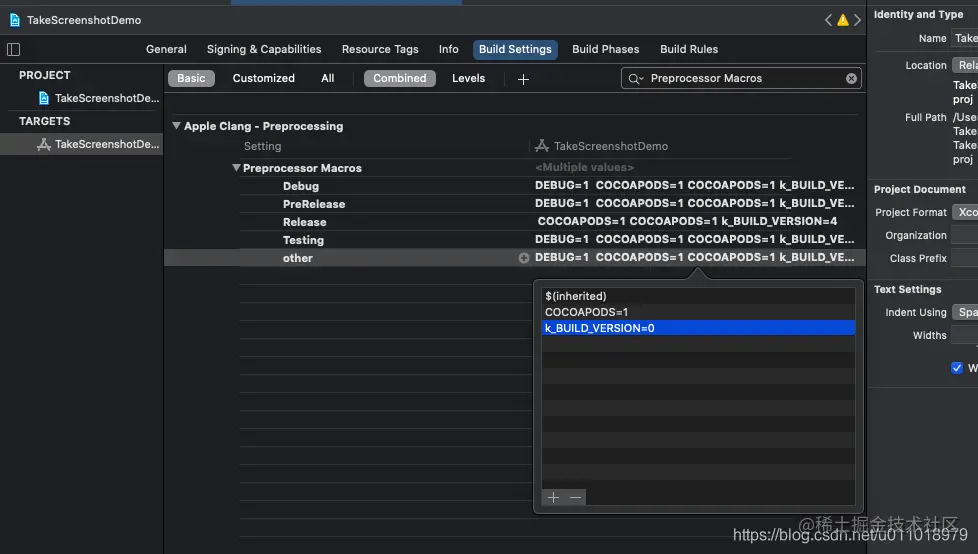Open the Project Format dropdown
Screen dimensions: 978x554
(x=966, y=212)
